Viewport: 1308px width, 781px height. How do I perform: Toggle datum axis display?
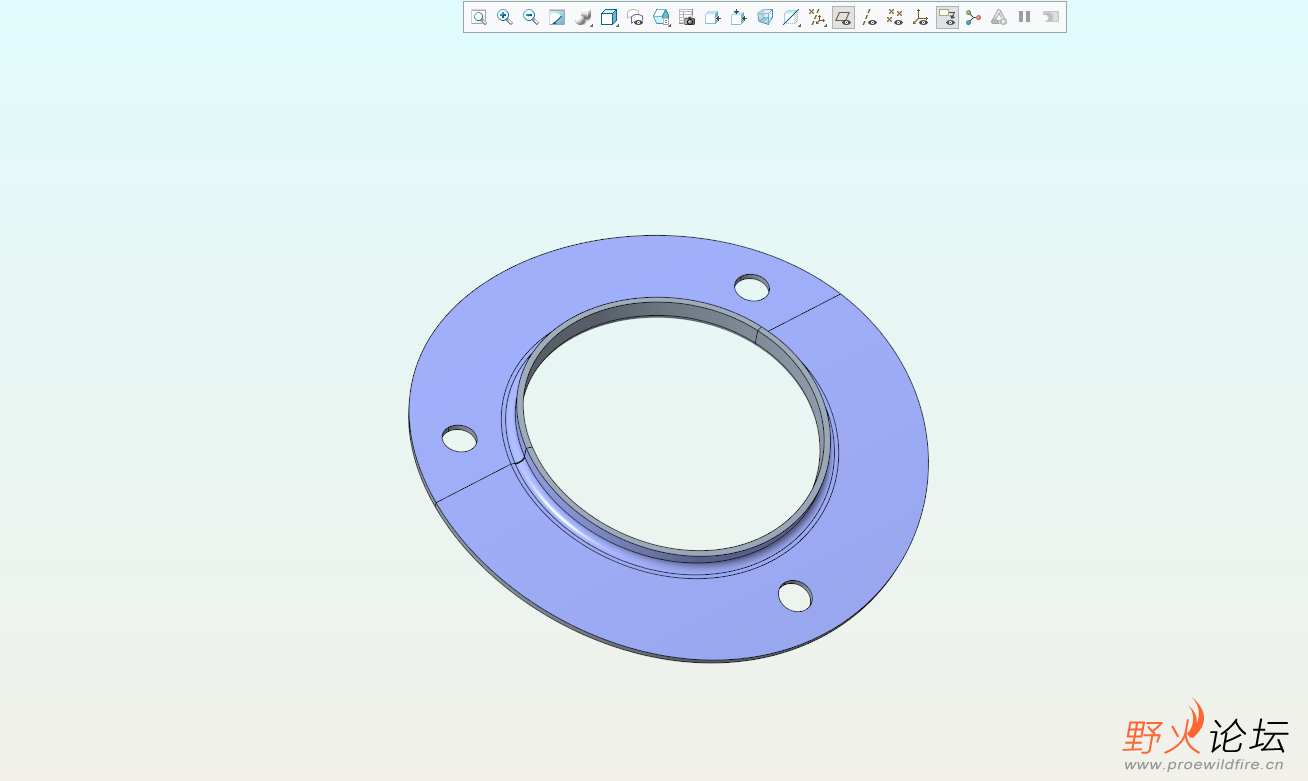coord(869,17)
